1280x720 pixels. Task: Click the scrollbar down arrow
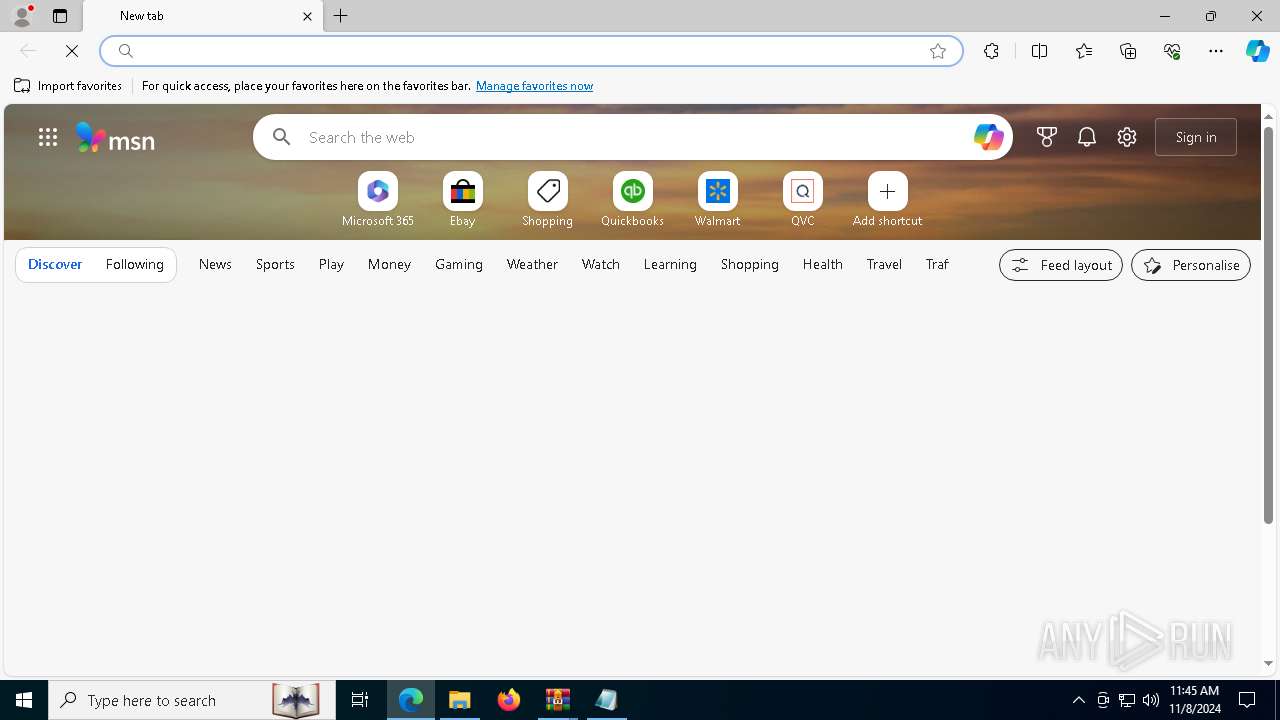[x=1268, y=663]
